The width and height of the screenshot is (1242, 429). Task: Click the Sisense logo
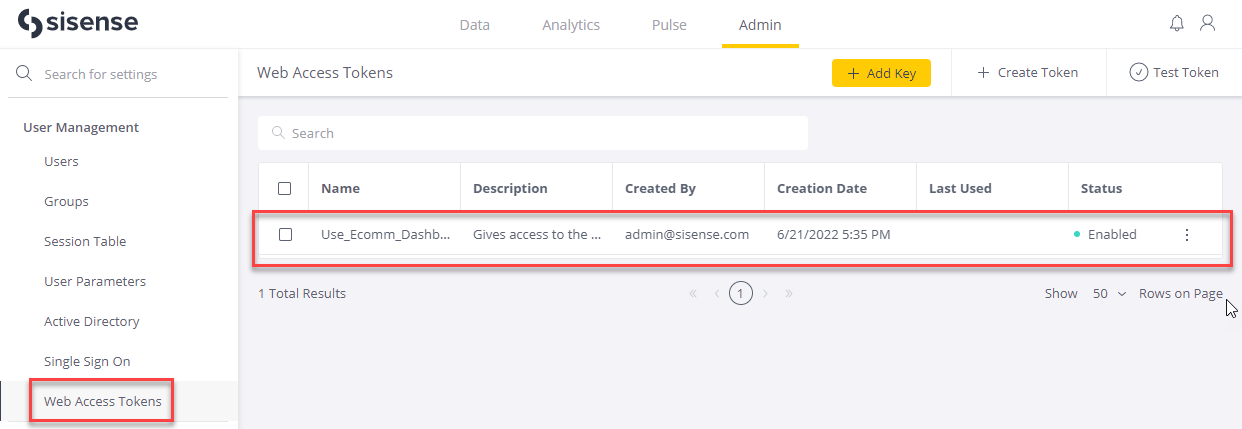78,24
